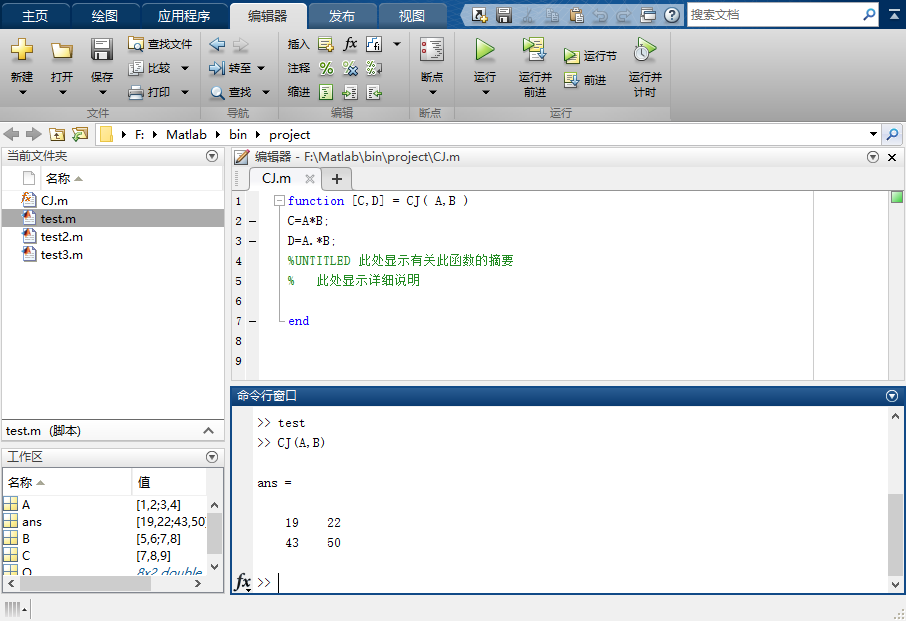Search the current folder with magnifier icon
906x621 pixels.
pyautogui.click(x=892, y=135)
